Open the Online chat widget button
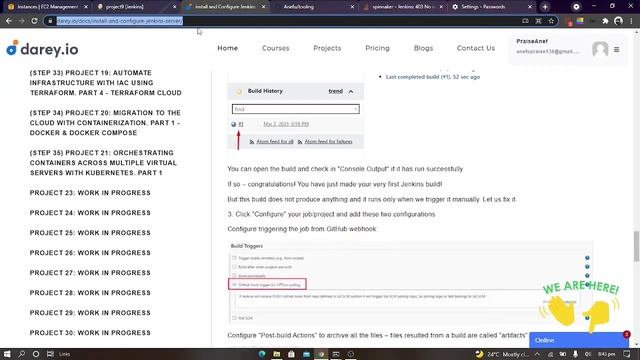The width and height of the screenshot is (640, 360). 578,340
